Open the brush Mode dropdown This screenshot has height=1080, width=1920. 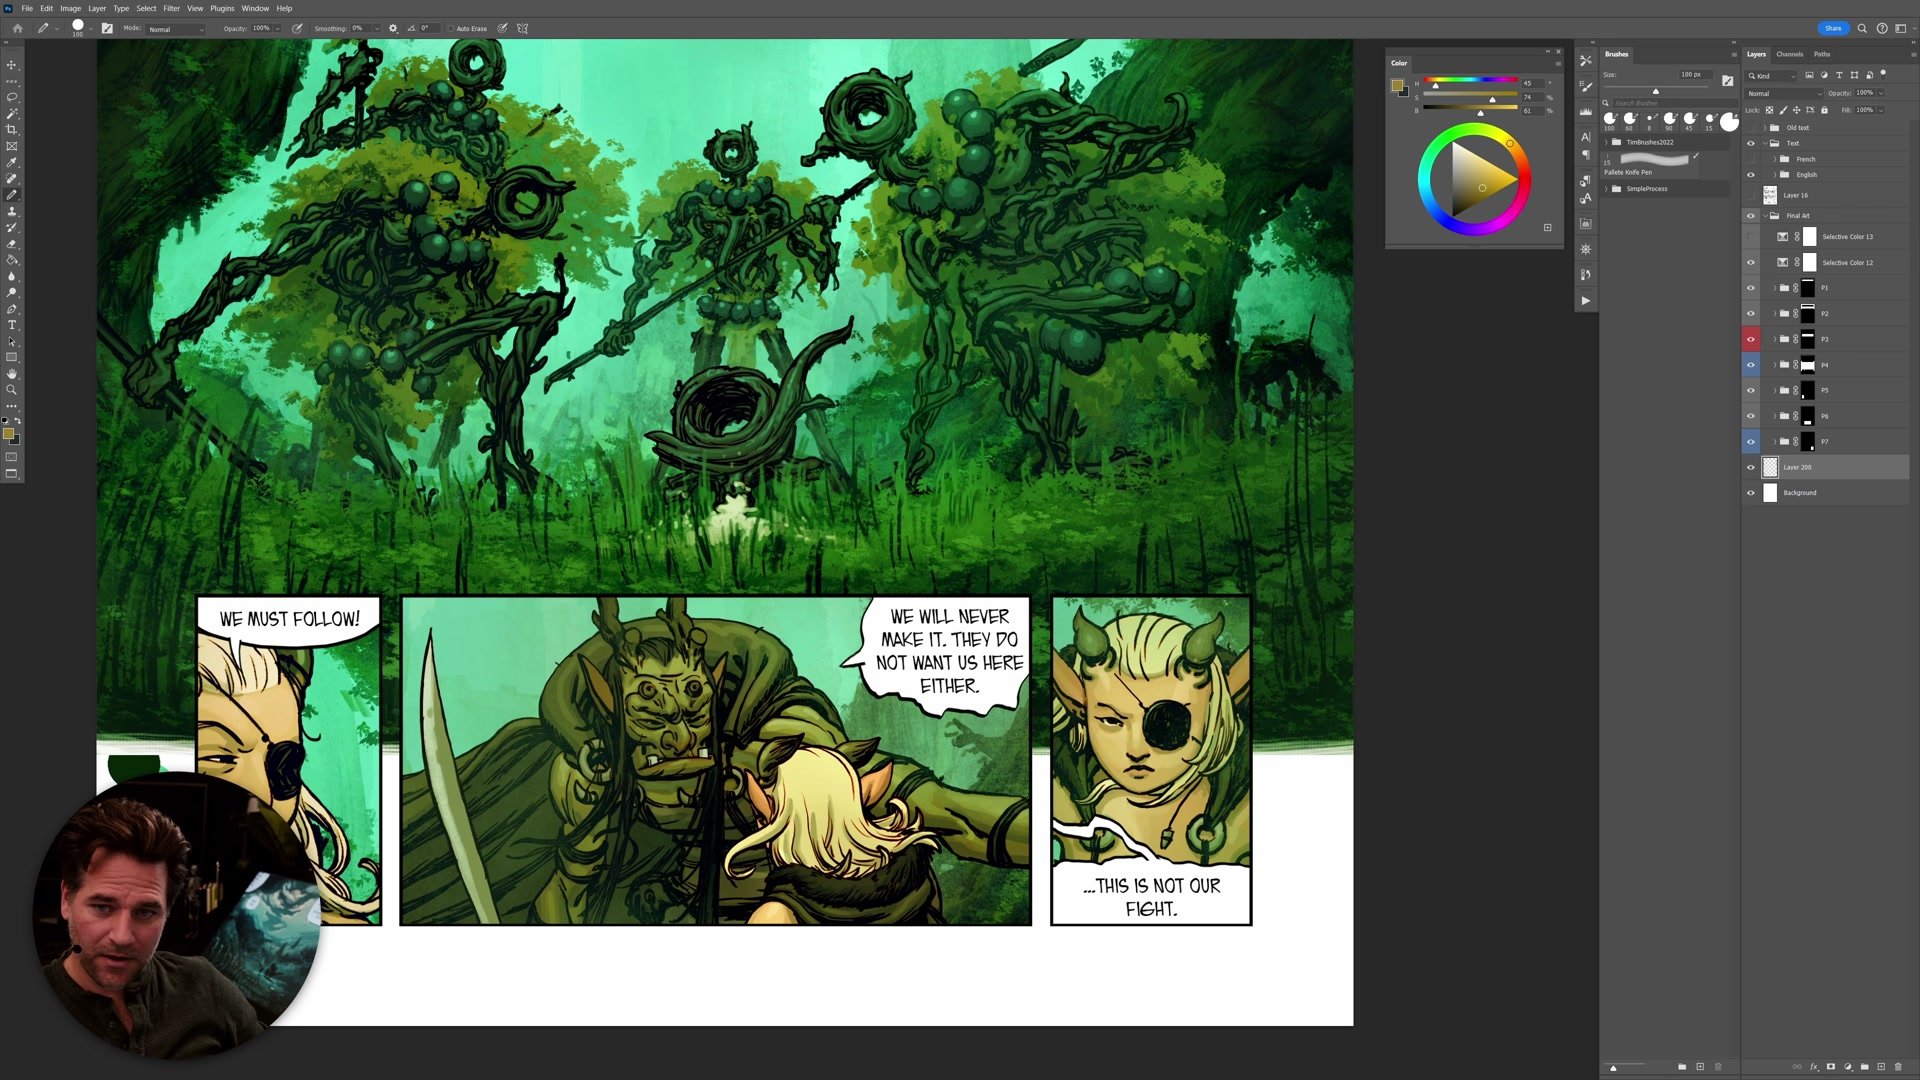point(176,29)
